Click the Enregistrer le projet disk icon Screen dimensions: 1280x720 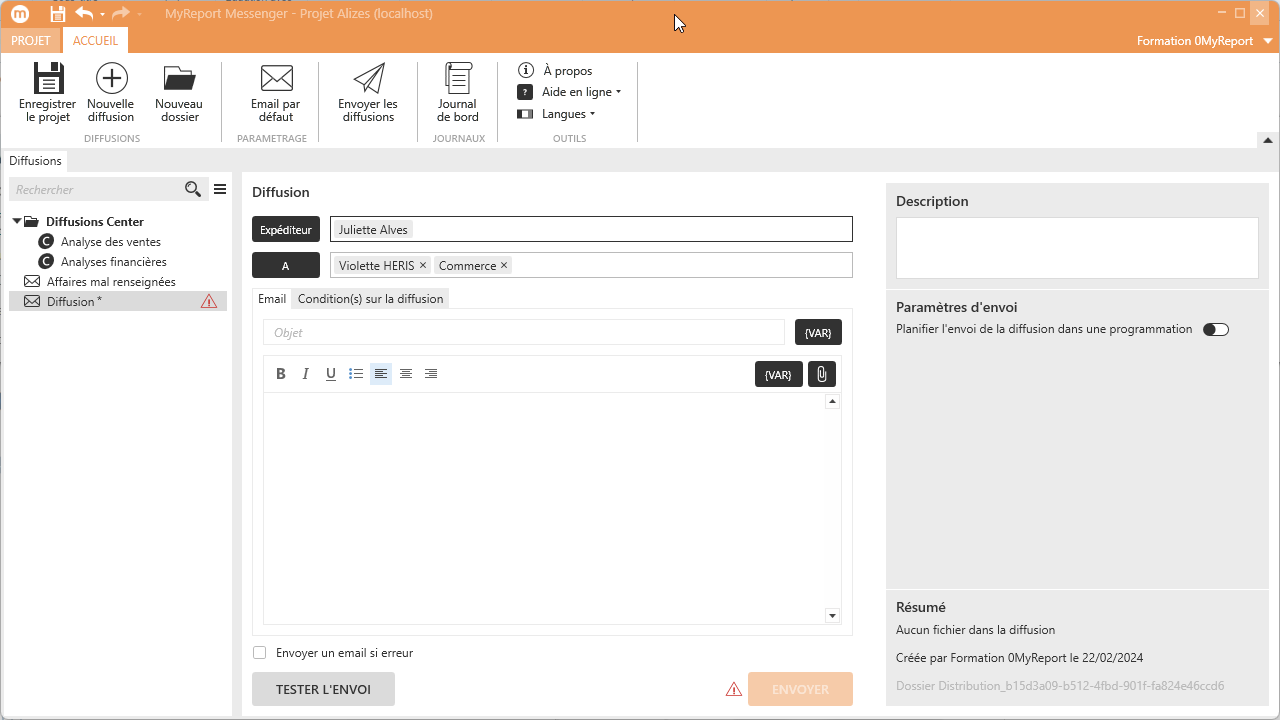tap(47, 80)
